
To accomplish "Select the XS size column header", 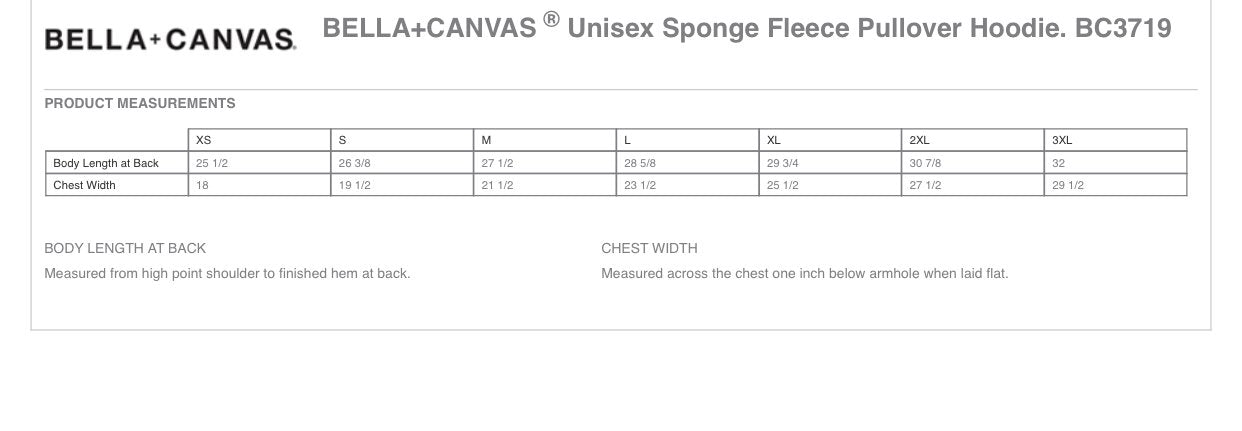I will click(x=204, y=141).
